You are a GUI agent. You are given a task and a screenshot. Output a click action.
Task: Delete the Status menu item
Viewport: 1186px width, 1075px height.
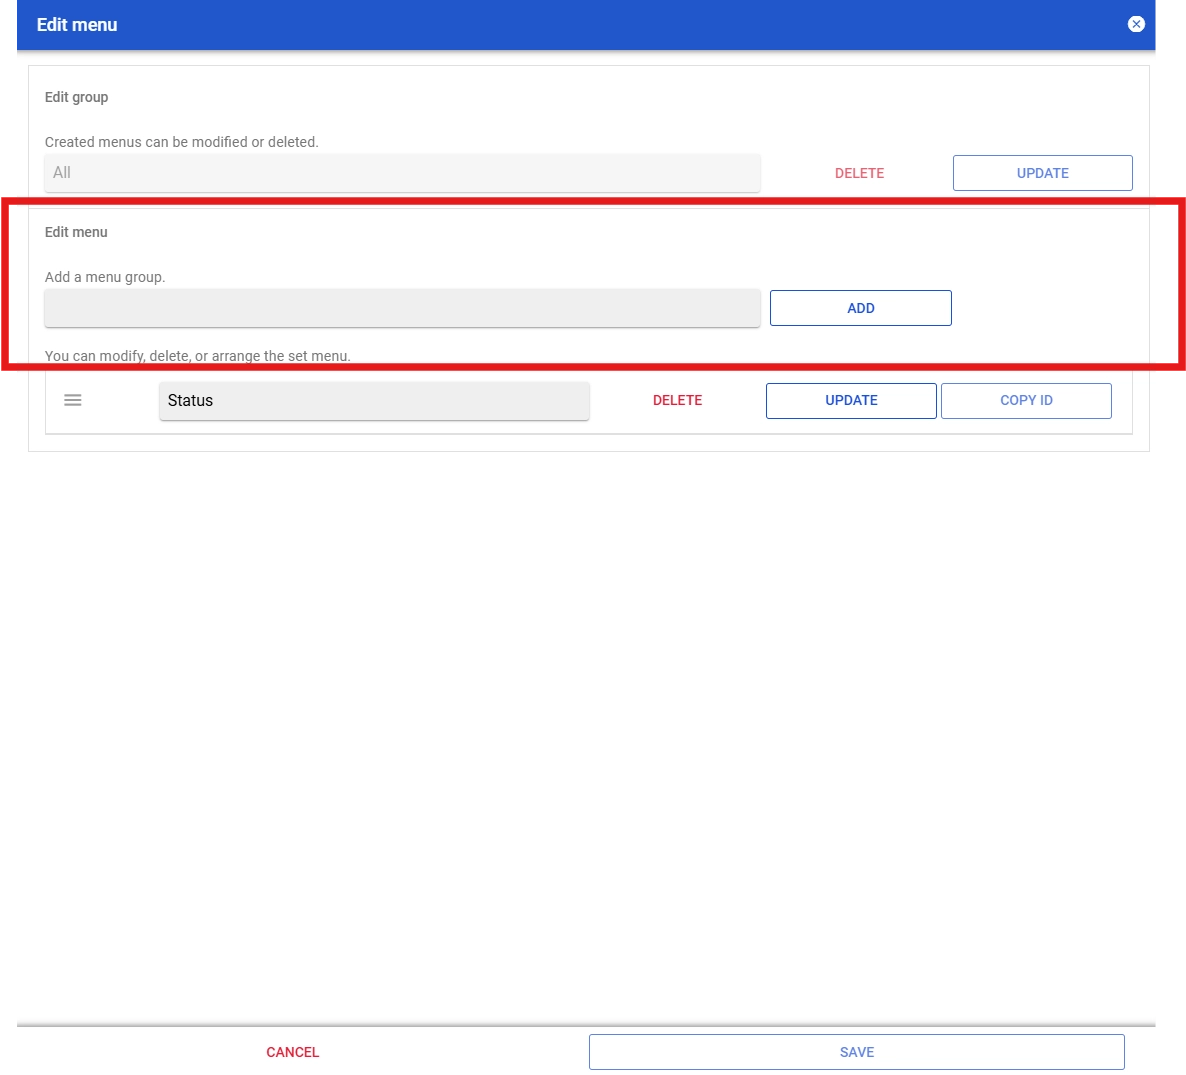678,400
